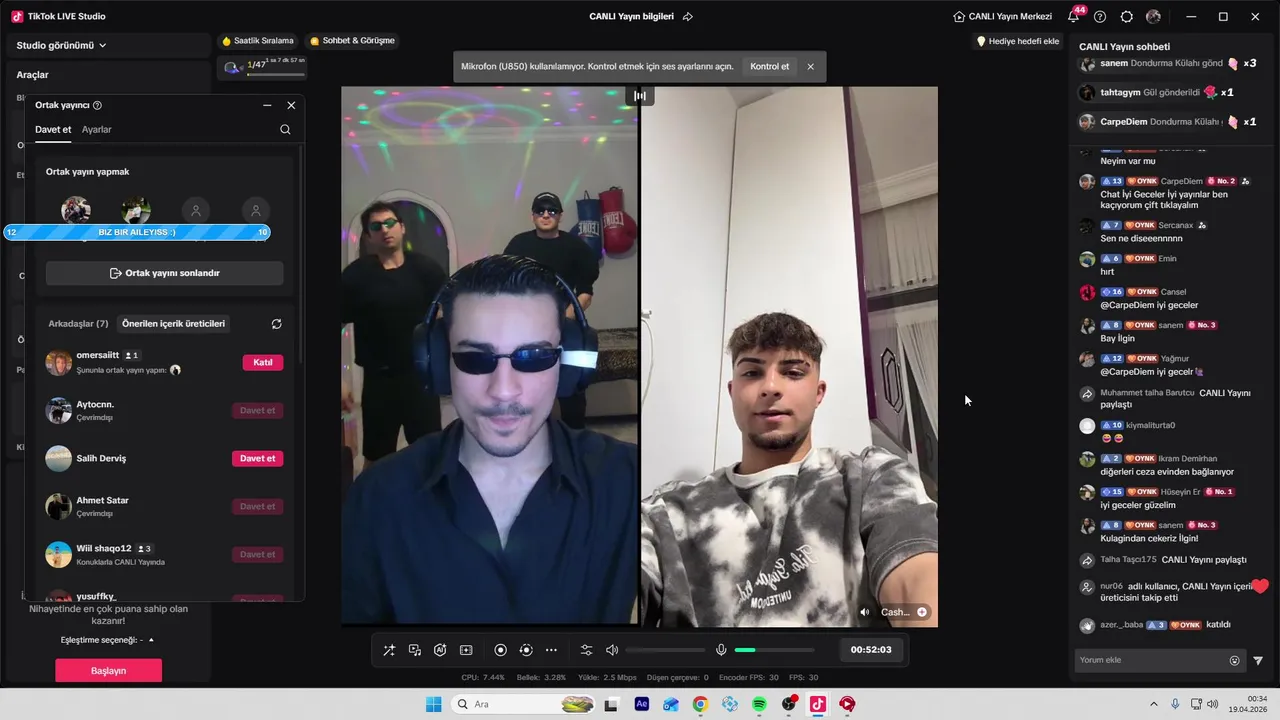Start recording with the record button
The image size is (1280, 720).
point(501,650)
